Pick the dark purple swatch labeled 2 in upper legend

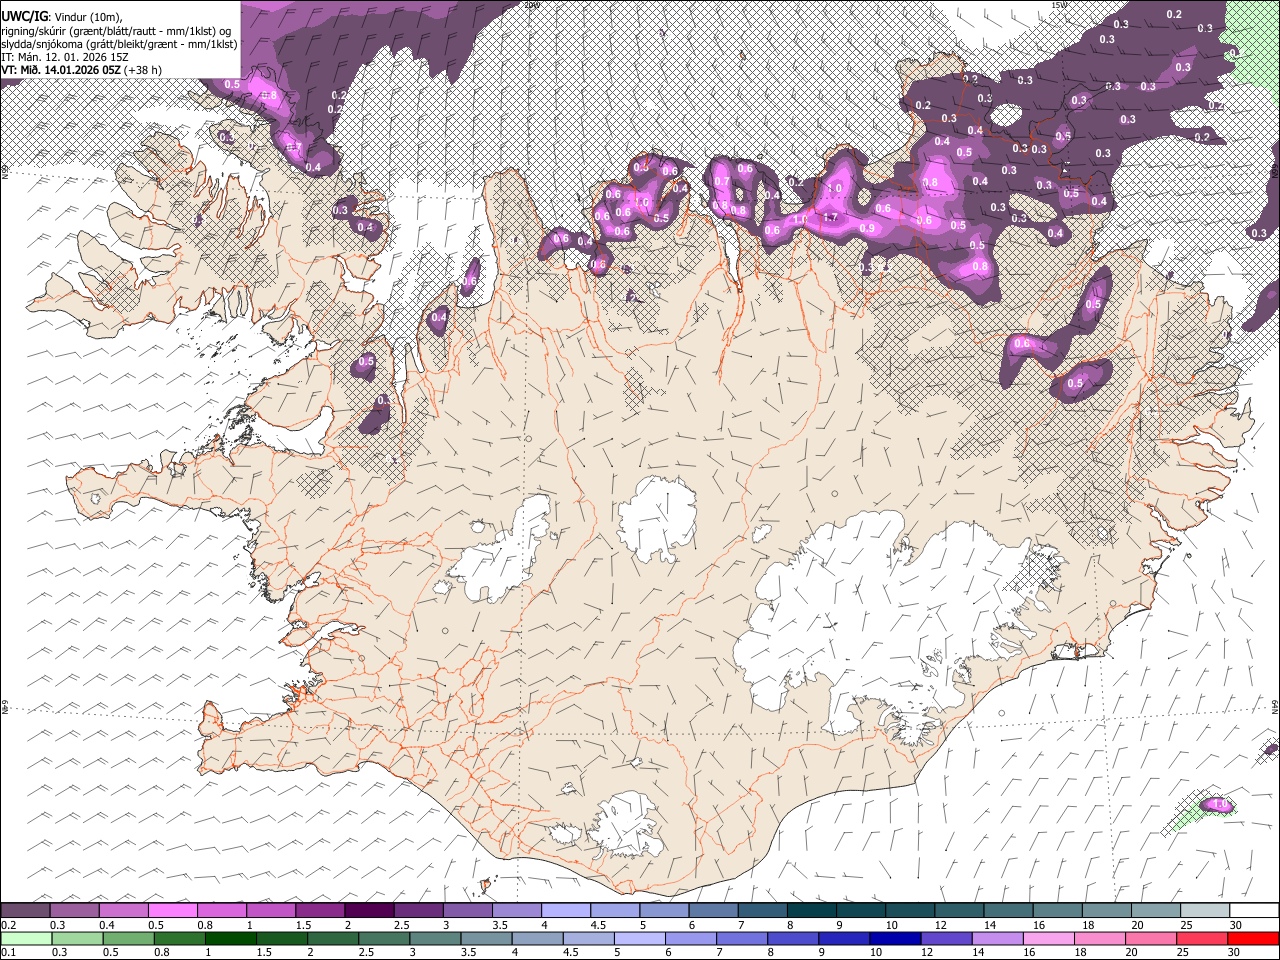coord(369,911)
